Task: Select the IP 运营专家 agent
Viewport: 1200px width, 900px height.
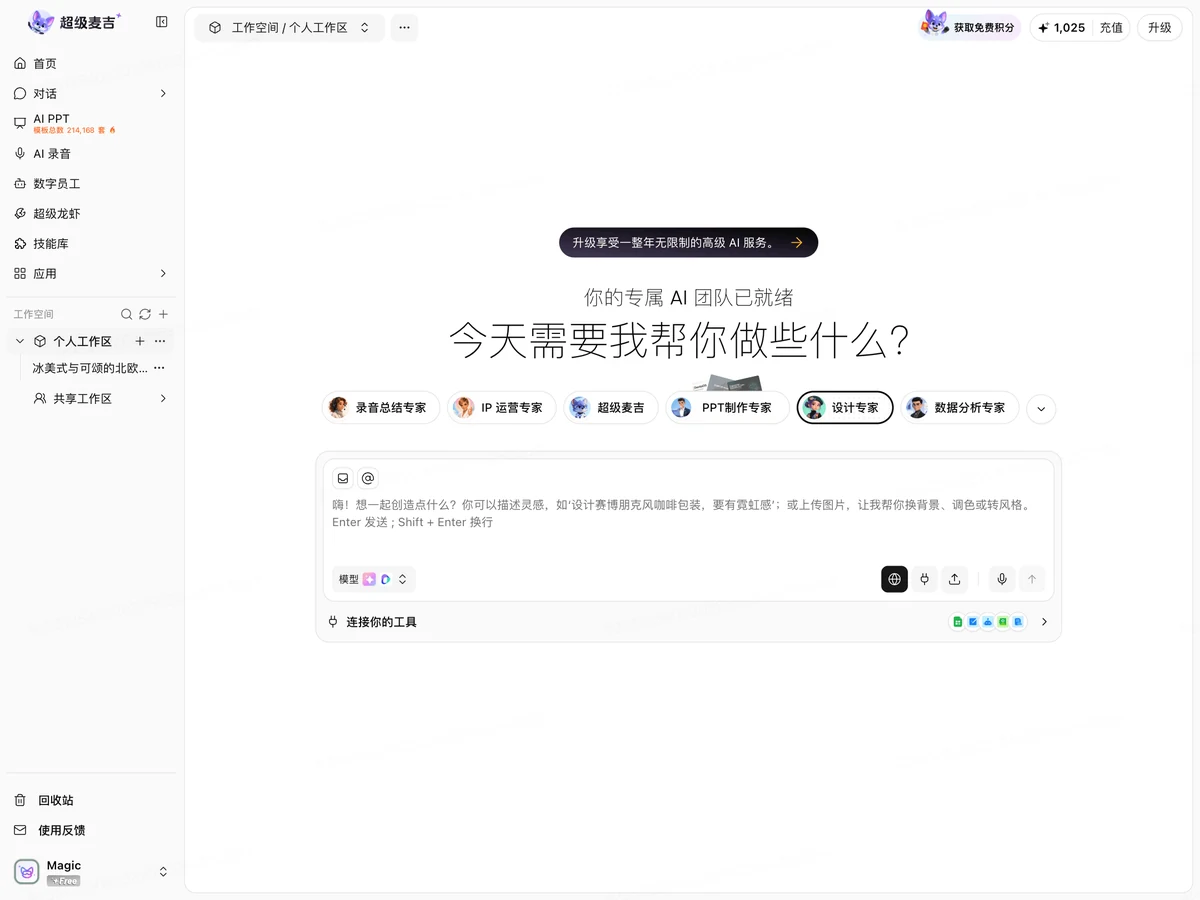Action: (x=502, y=408)
